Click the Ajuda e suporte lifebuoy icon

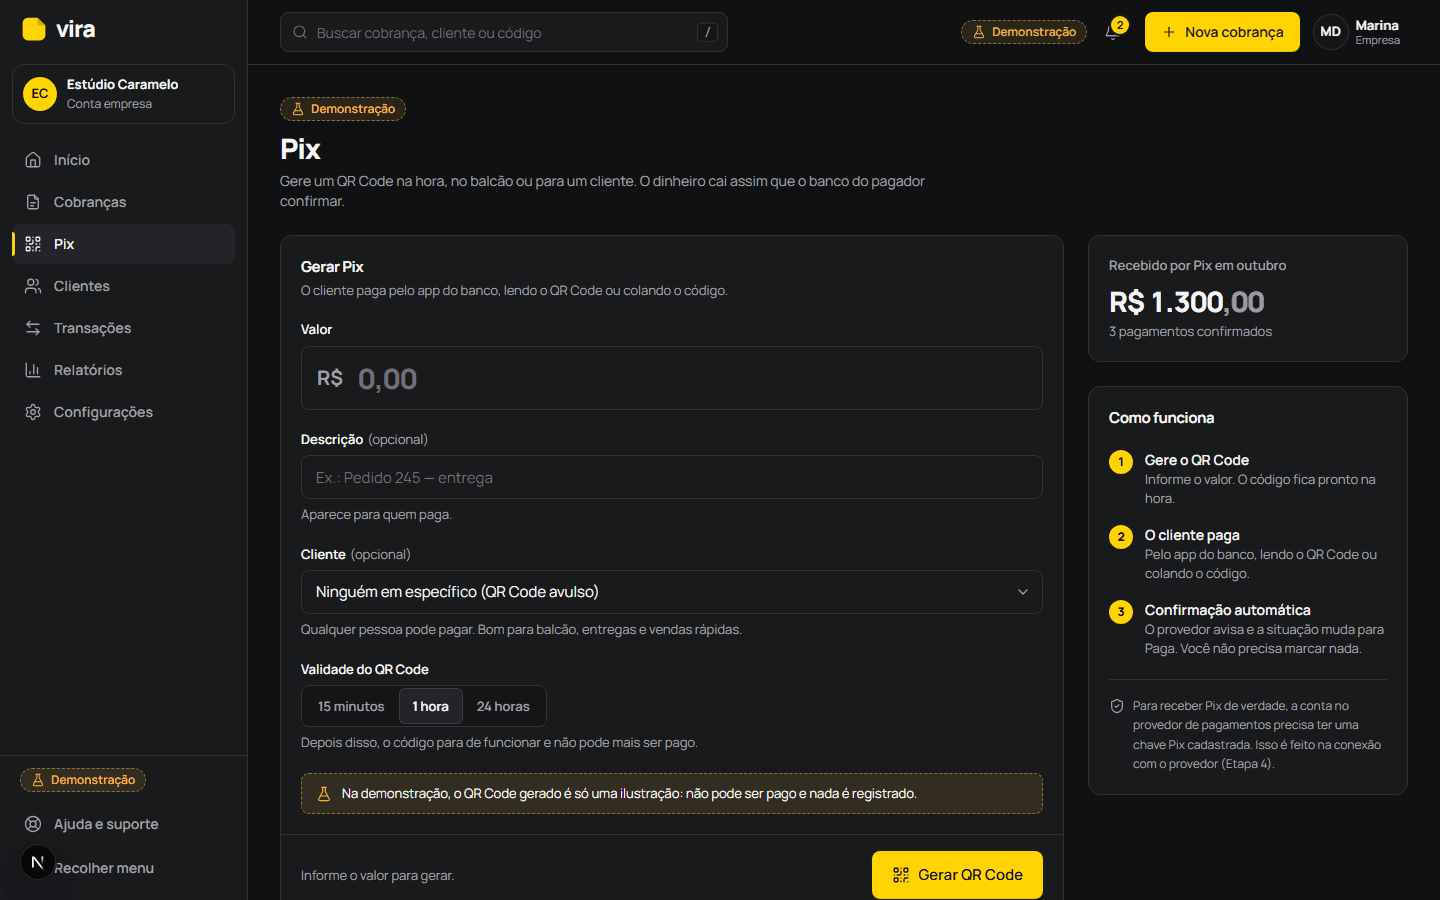pyautogui.click(x=33, y=824)
